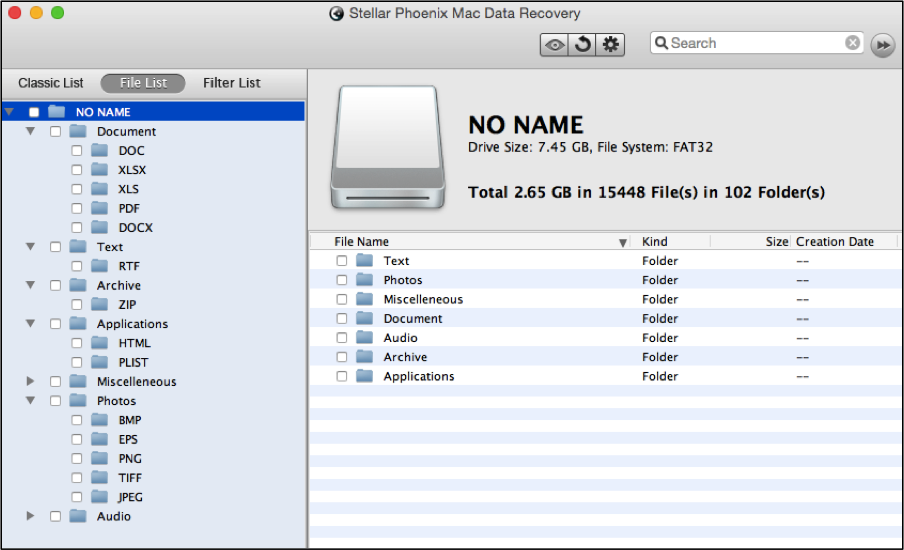Image resolution: width=904 pixels, height=550 pixels.
Task: Click the NO NAME drive image
Action: click(388, 148)
